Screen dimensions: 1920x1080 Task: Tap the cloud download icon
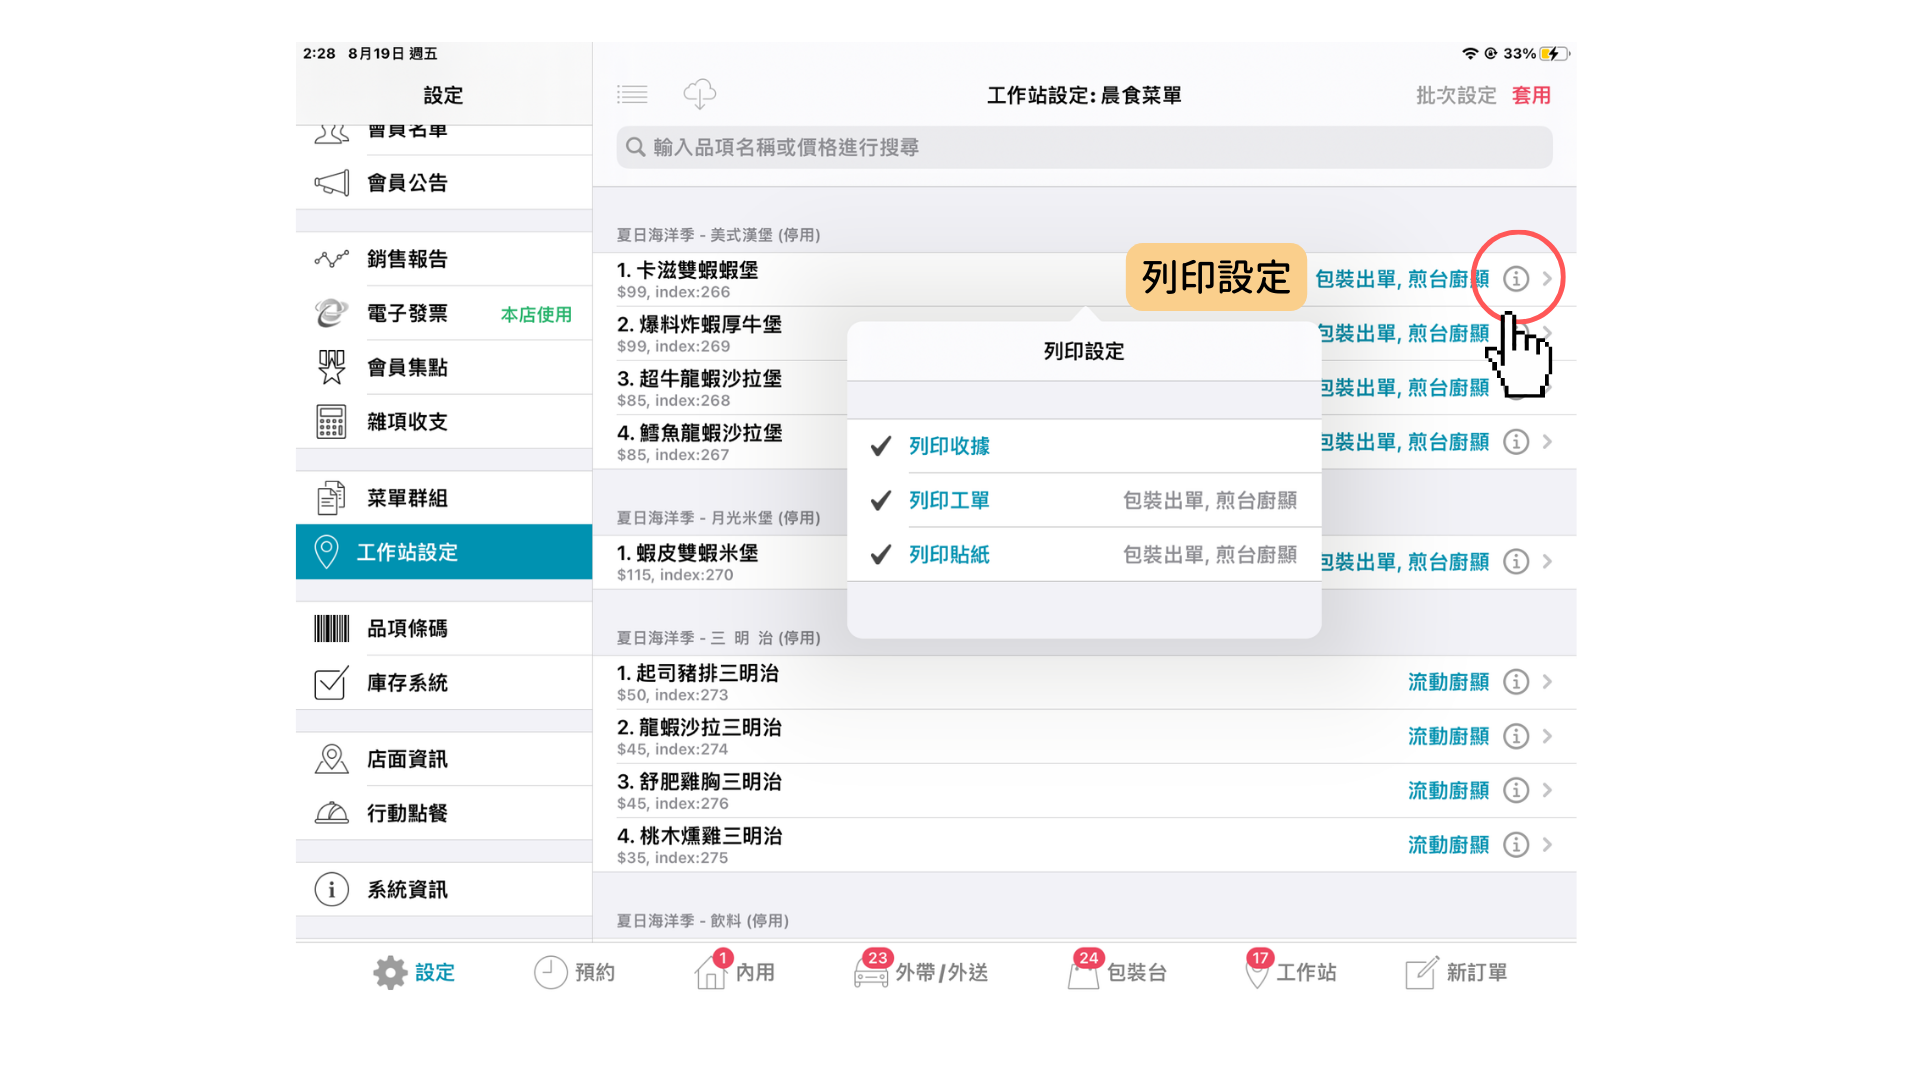(699, 94)
